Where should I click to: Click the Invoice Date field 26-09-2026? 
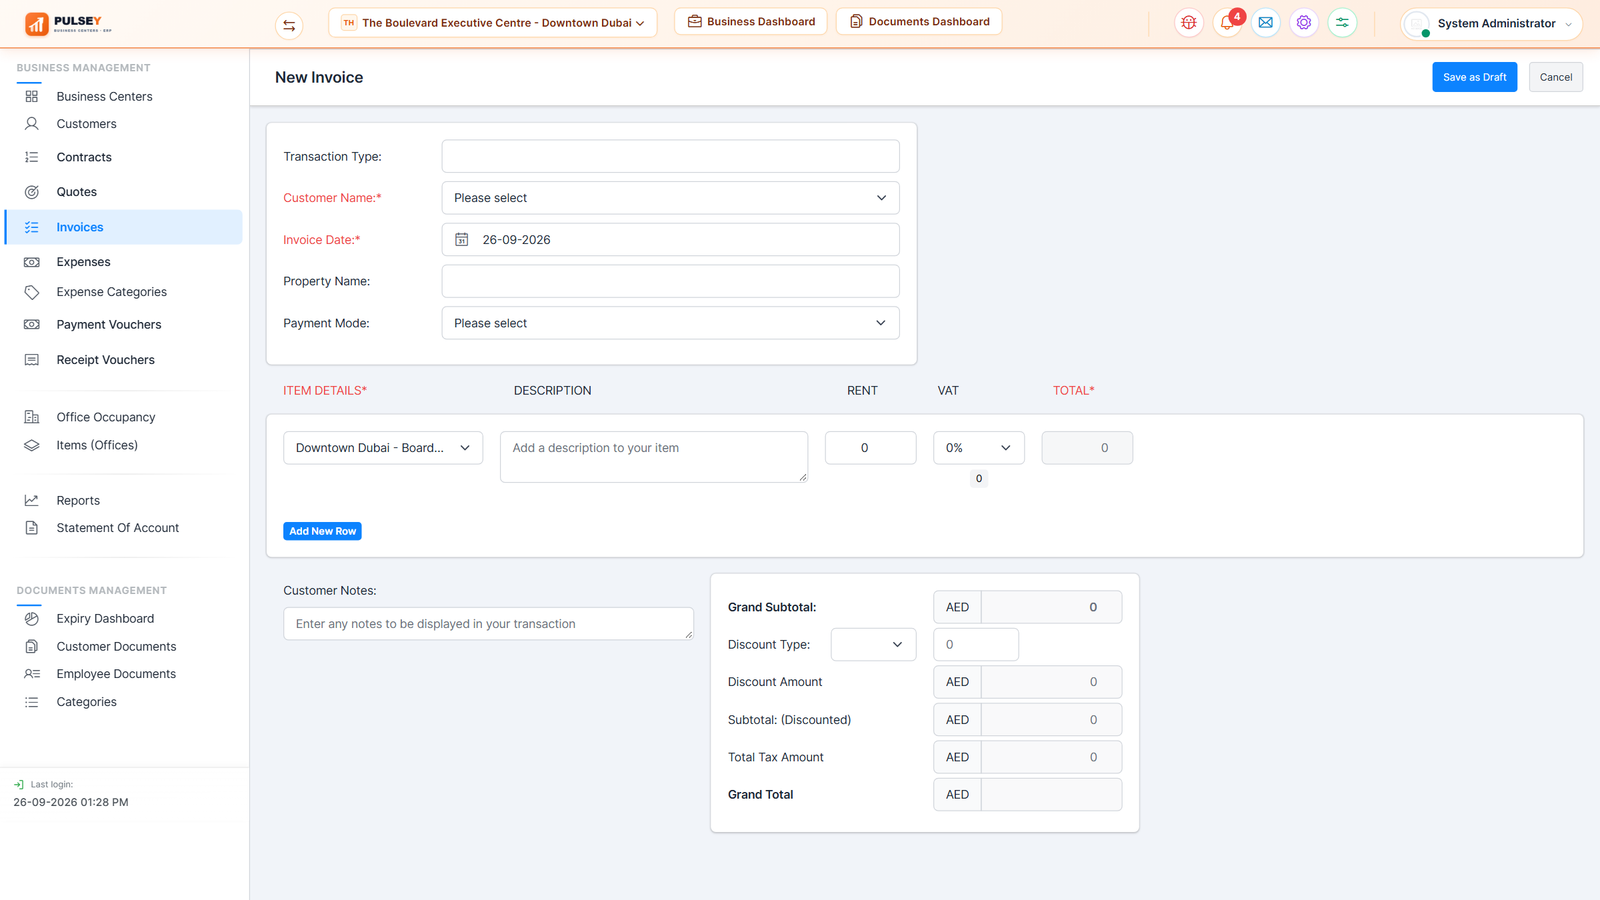(x=670, y=240)
